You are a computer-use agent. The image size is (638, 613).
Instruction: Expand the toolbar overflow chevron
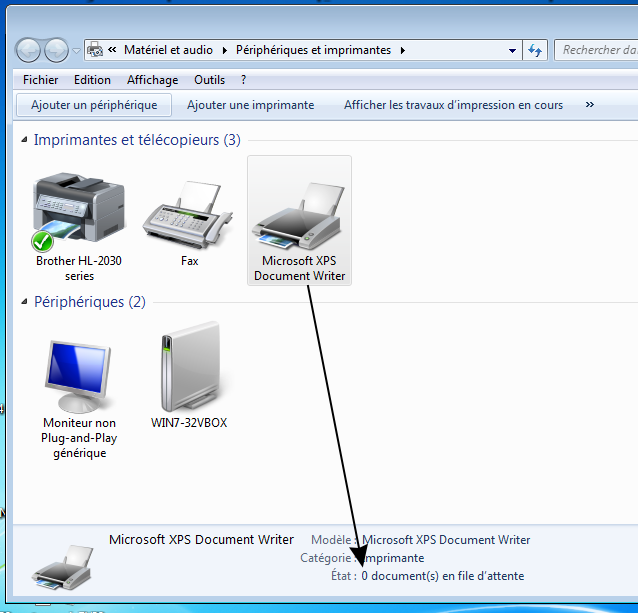point(589,105)
